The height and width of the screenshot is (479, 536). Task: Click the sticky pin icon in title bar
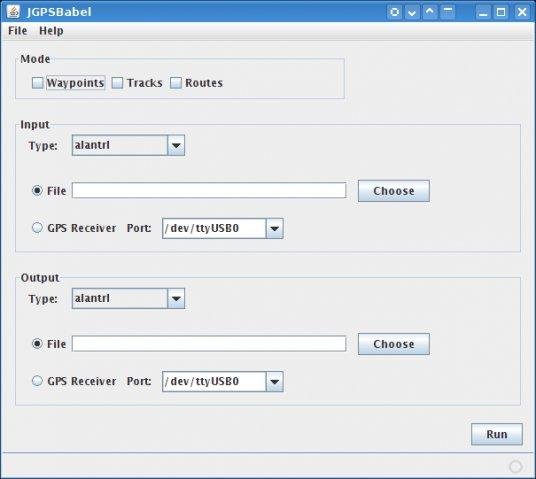(x=394, y=12)
